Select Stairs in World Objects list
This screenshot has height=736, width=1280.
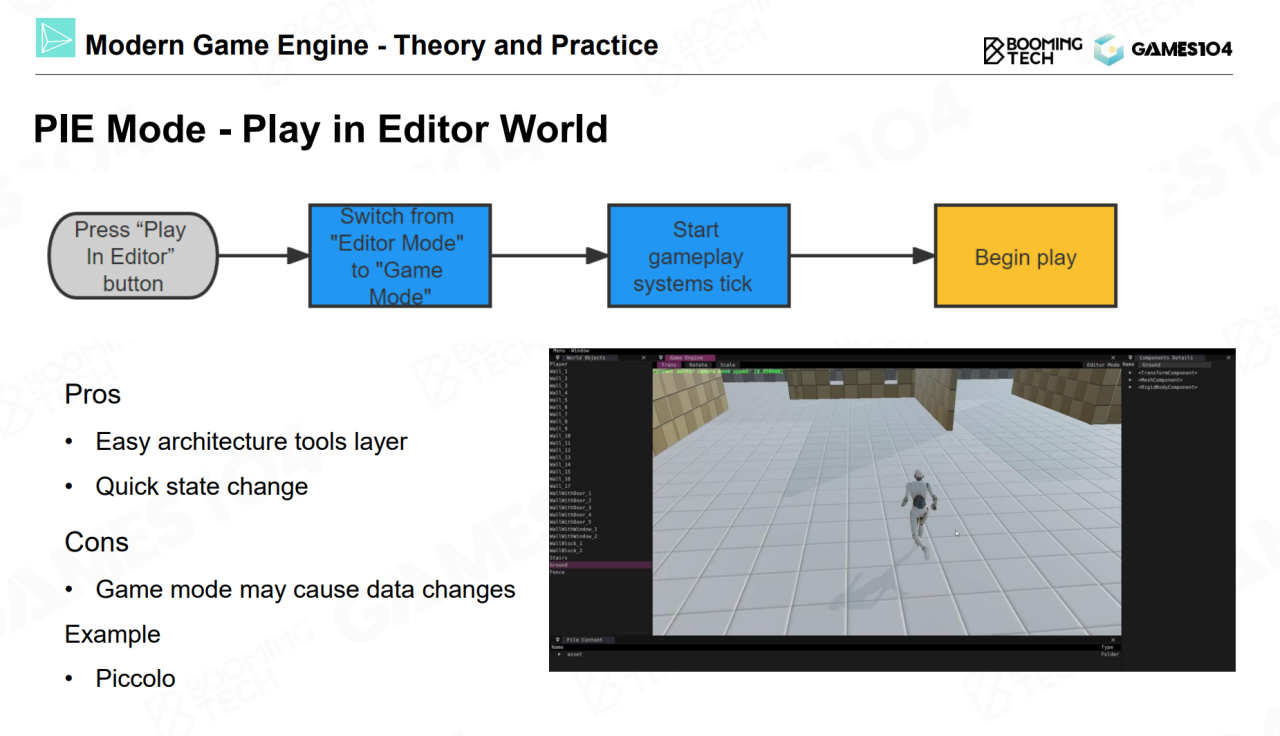[x=558, y=558]
